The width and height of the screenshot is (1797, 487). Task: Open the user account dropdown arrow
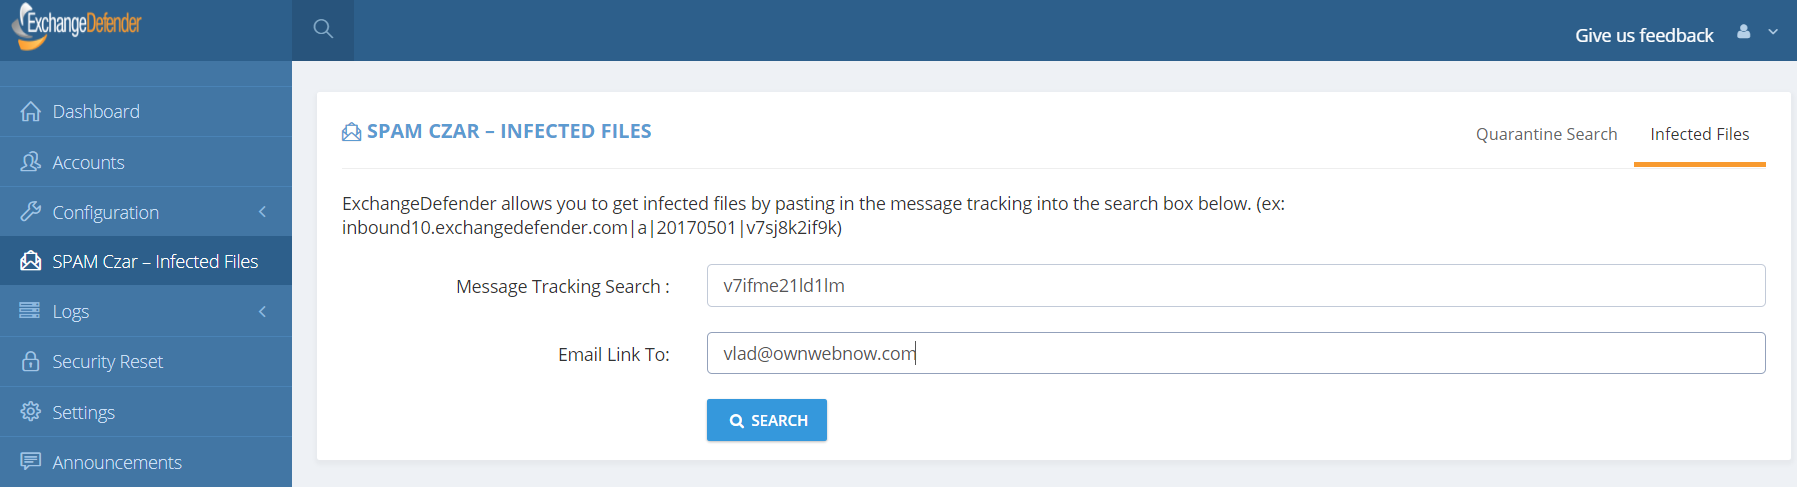pos(1773,31)
